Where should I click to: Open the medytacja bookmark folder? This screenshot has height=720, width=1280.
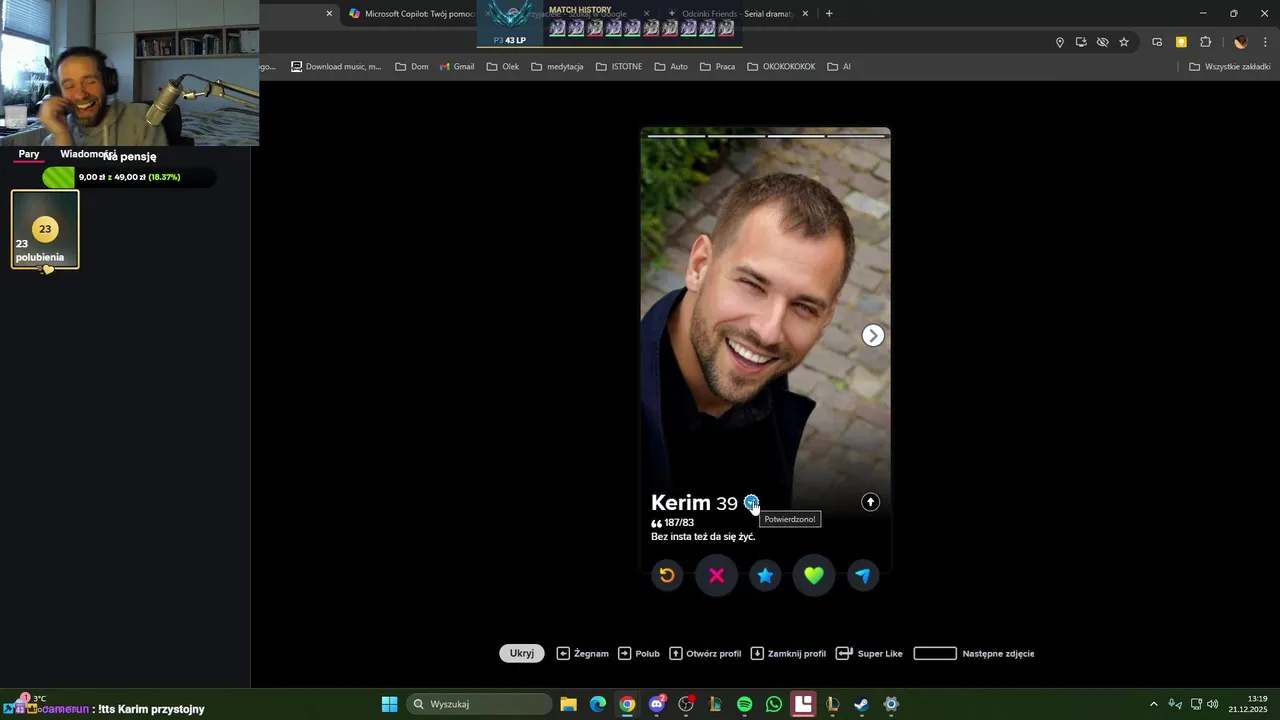pos(557,67)
